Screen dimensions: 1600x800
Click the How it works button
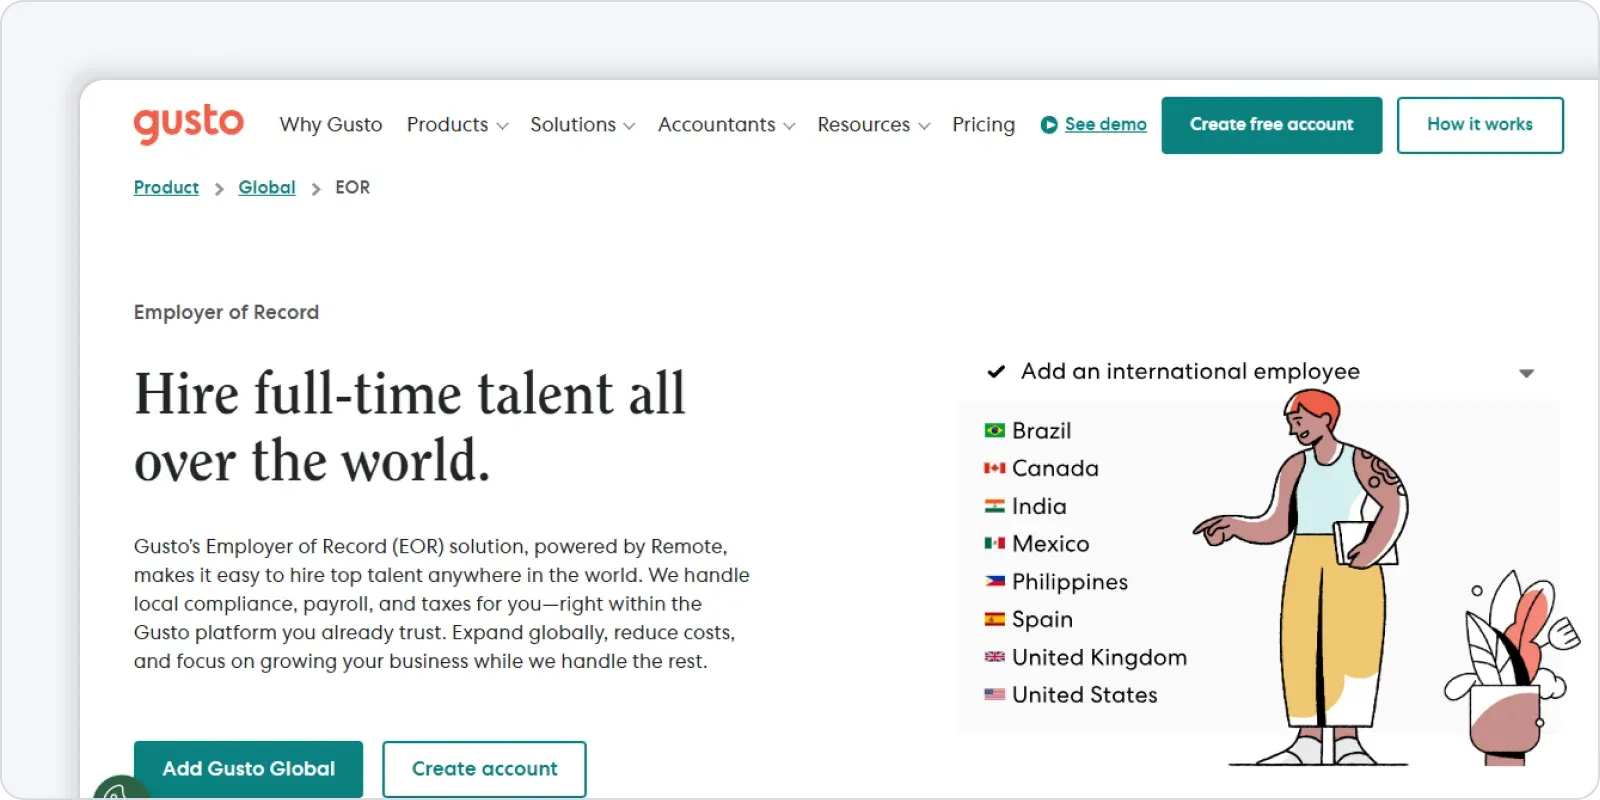[x=1479, y=125]
